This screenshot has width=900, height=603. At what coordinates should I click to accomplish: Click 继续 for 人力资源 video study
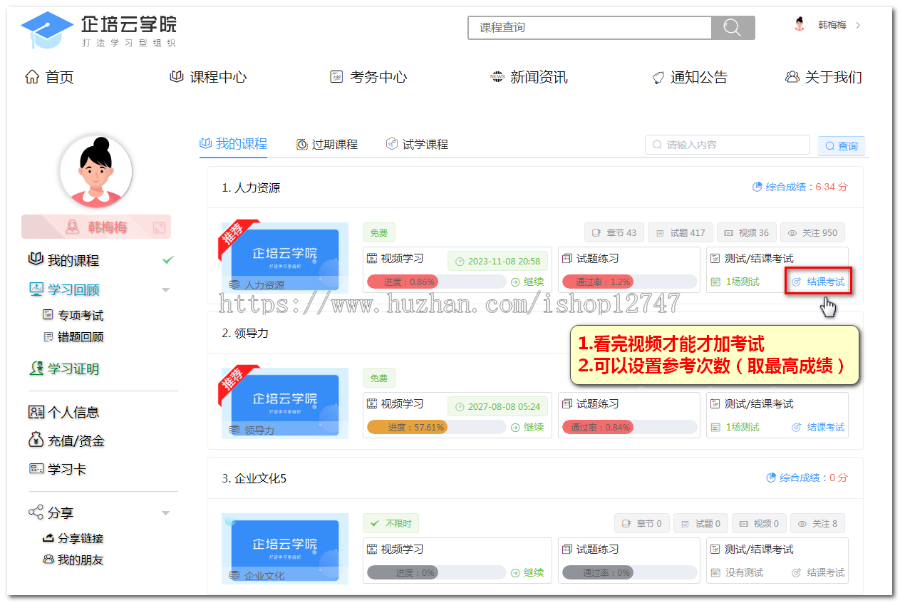pyautogui.click(x=528, y=282)
